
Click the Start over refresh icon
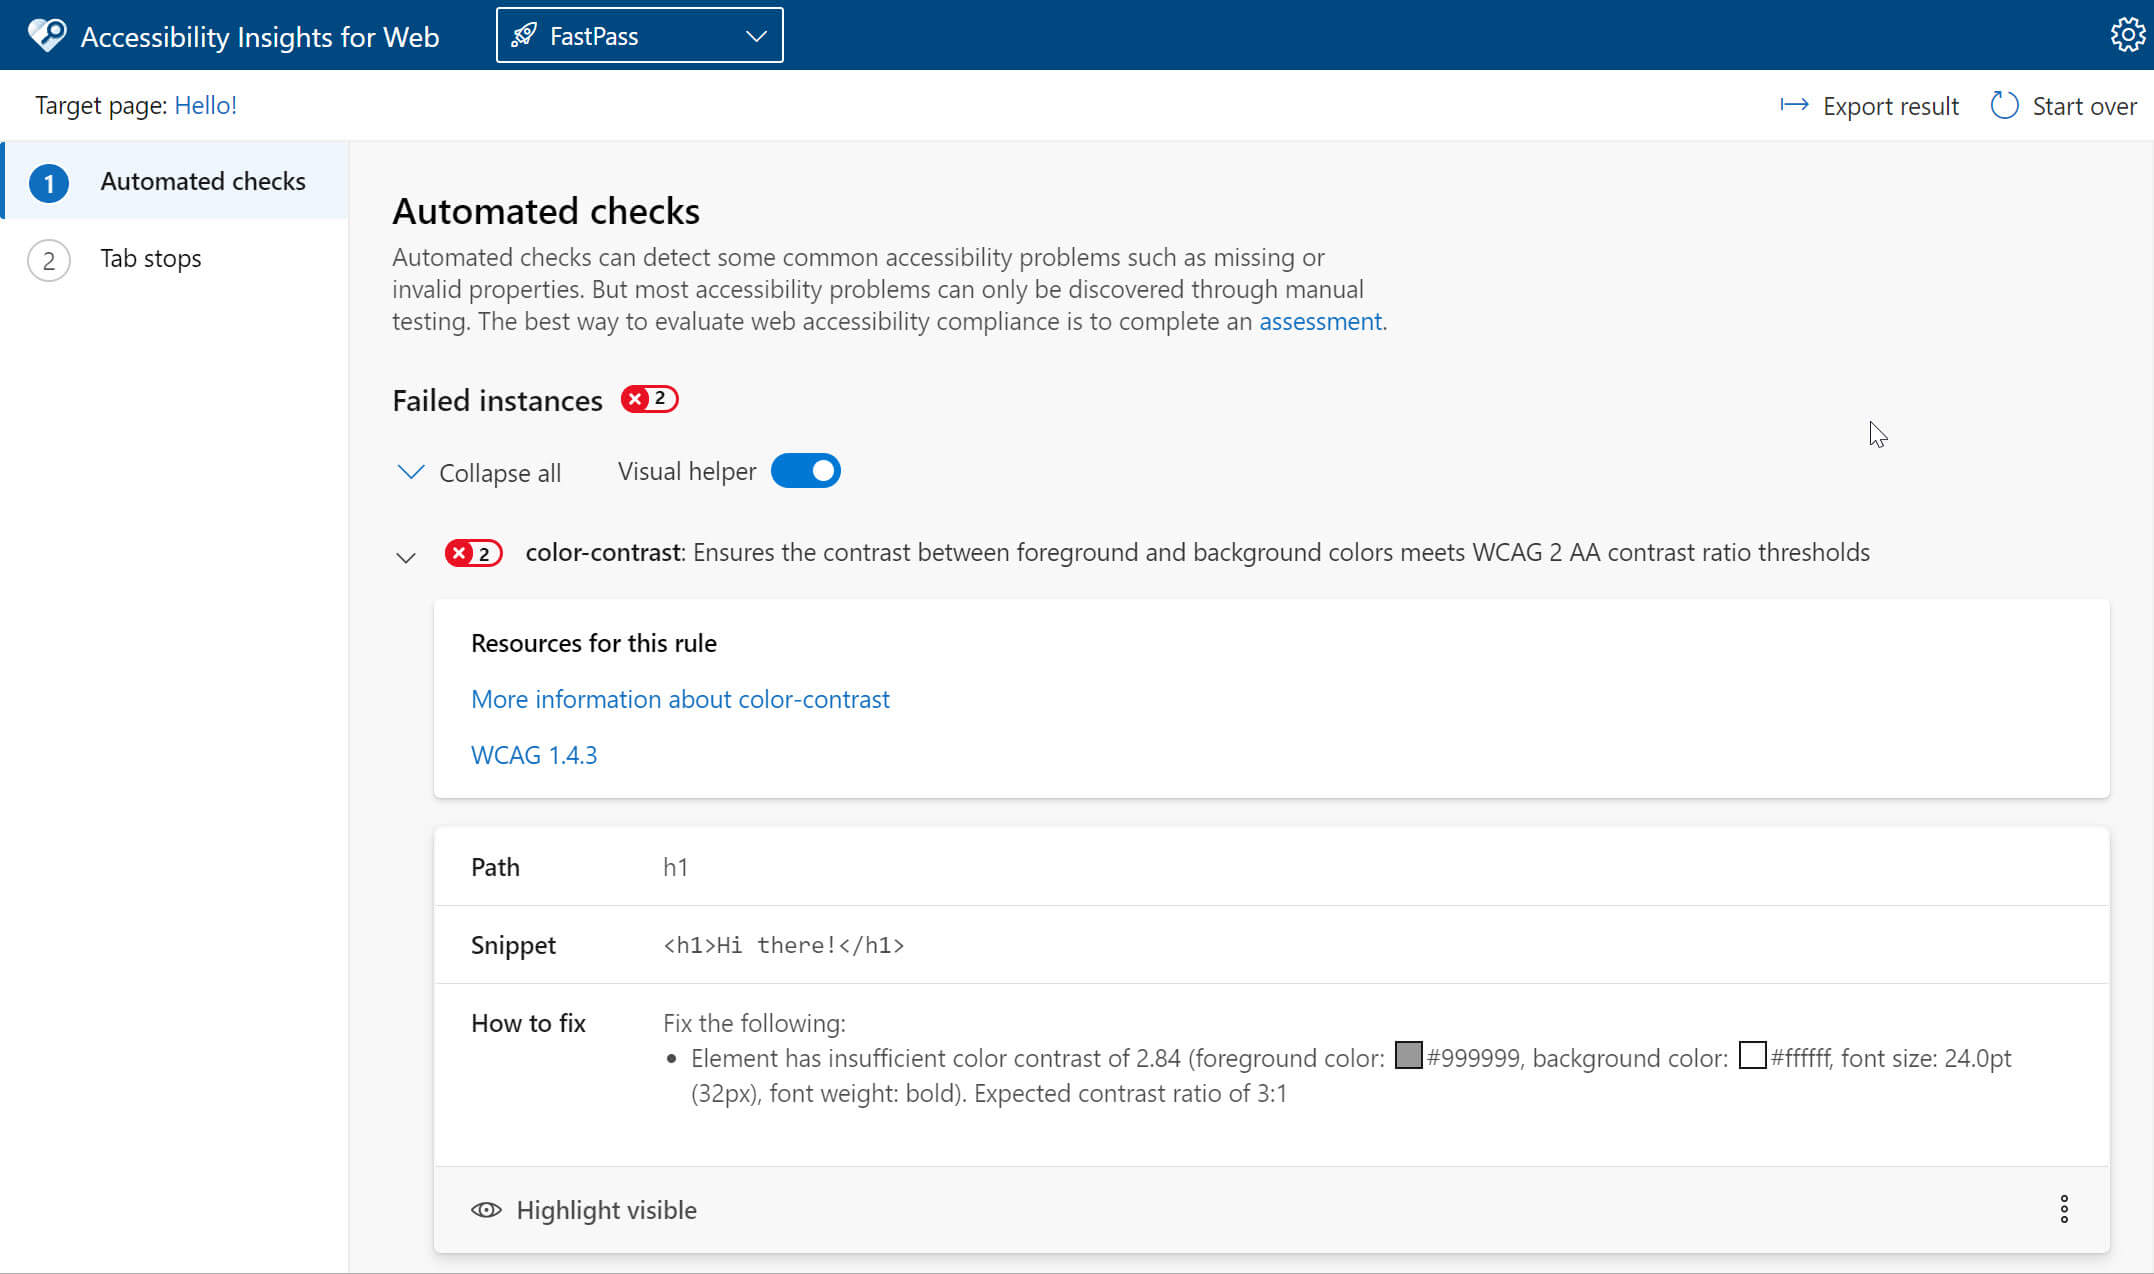[x=2002, y=105]
